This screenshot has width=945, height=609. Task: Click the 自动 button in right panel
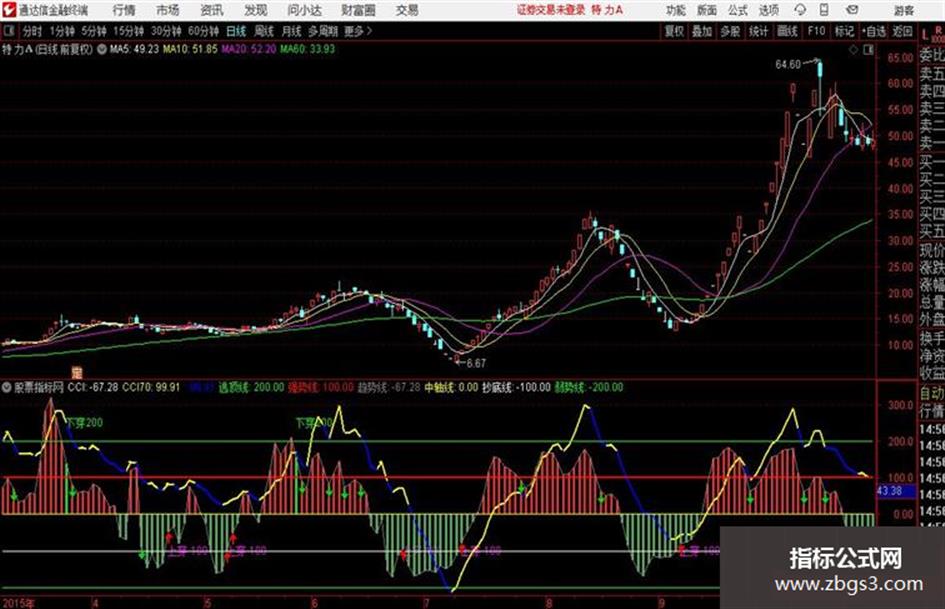pyautogui.click(x=932, y=394)
